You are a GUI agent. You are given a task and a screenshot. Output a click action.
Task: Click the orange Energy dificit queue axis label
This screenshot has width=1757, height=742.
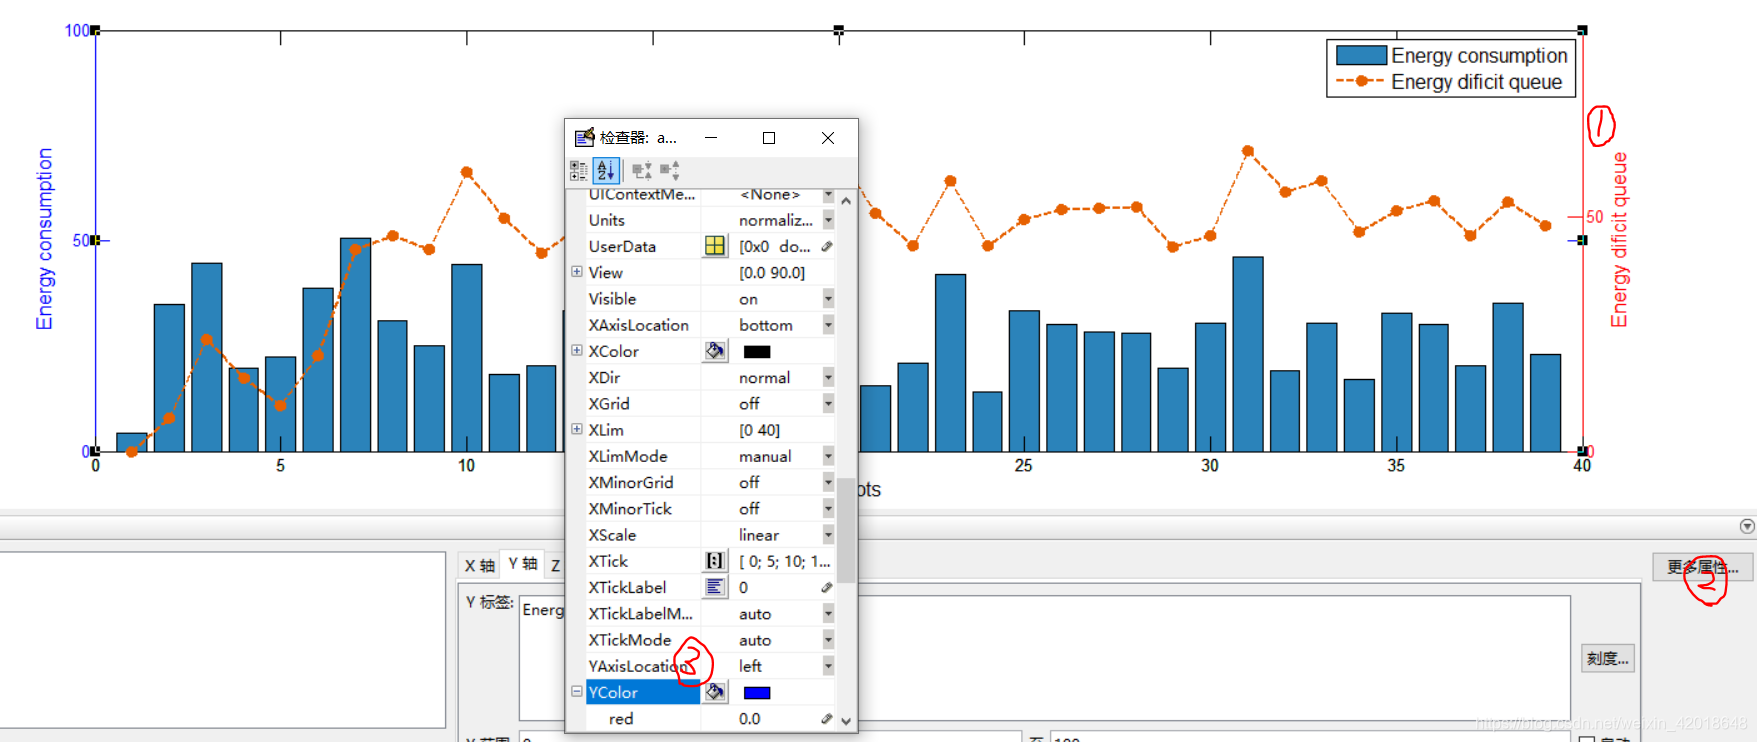point(1619,240)
